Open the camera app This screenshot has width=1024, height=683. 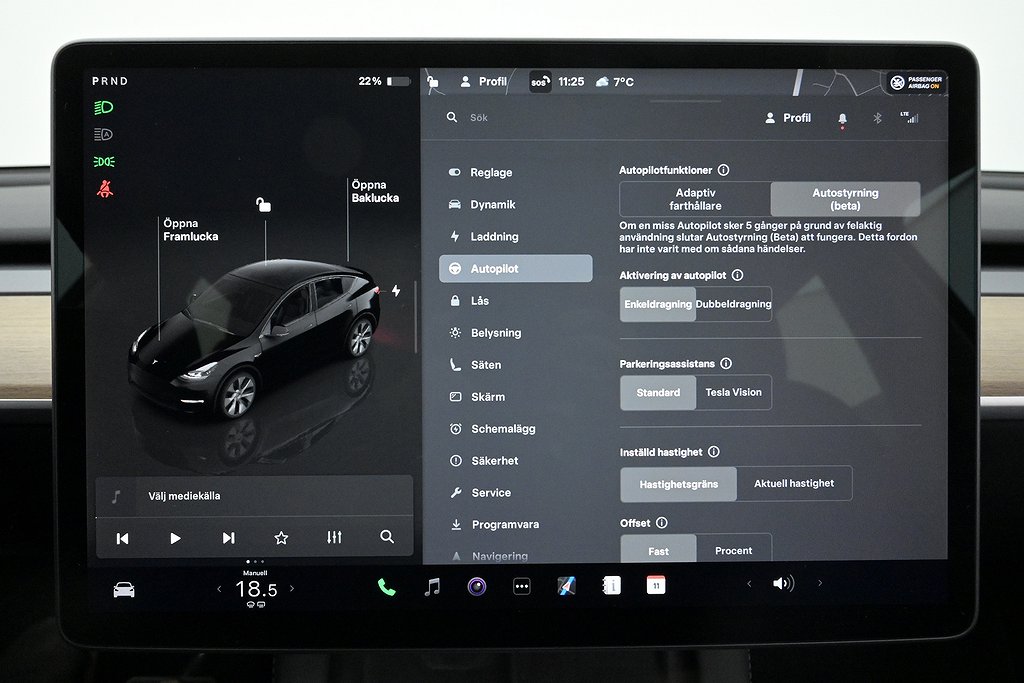[x=477, y=586]
